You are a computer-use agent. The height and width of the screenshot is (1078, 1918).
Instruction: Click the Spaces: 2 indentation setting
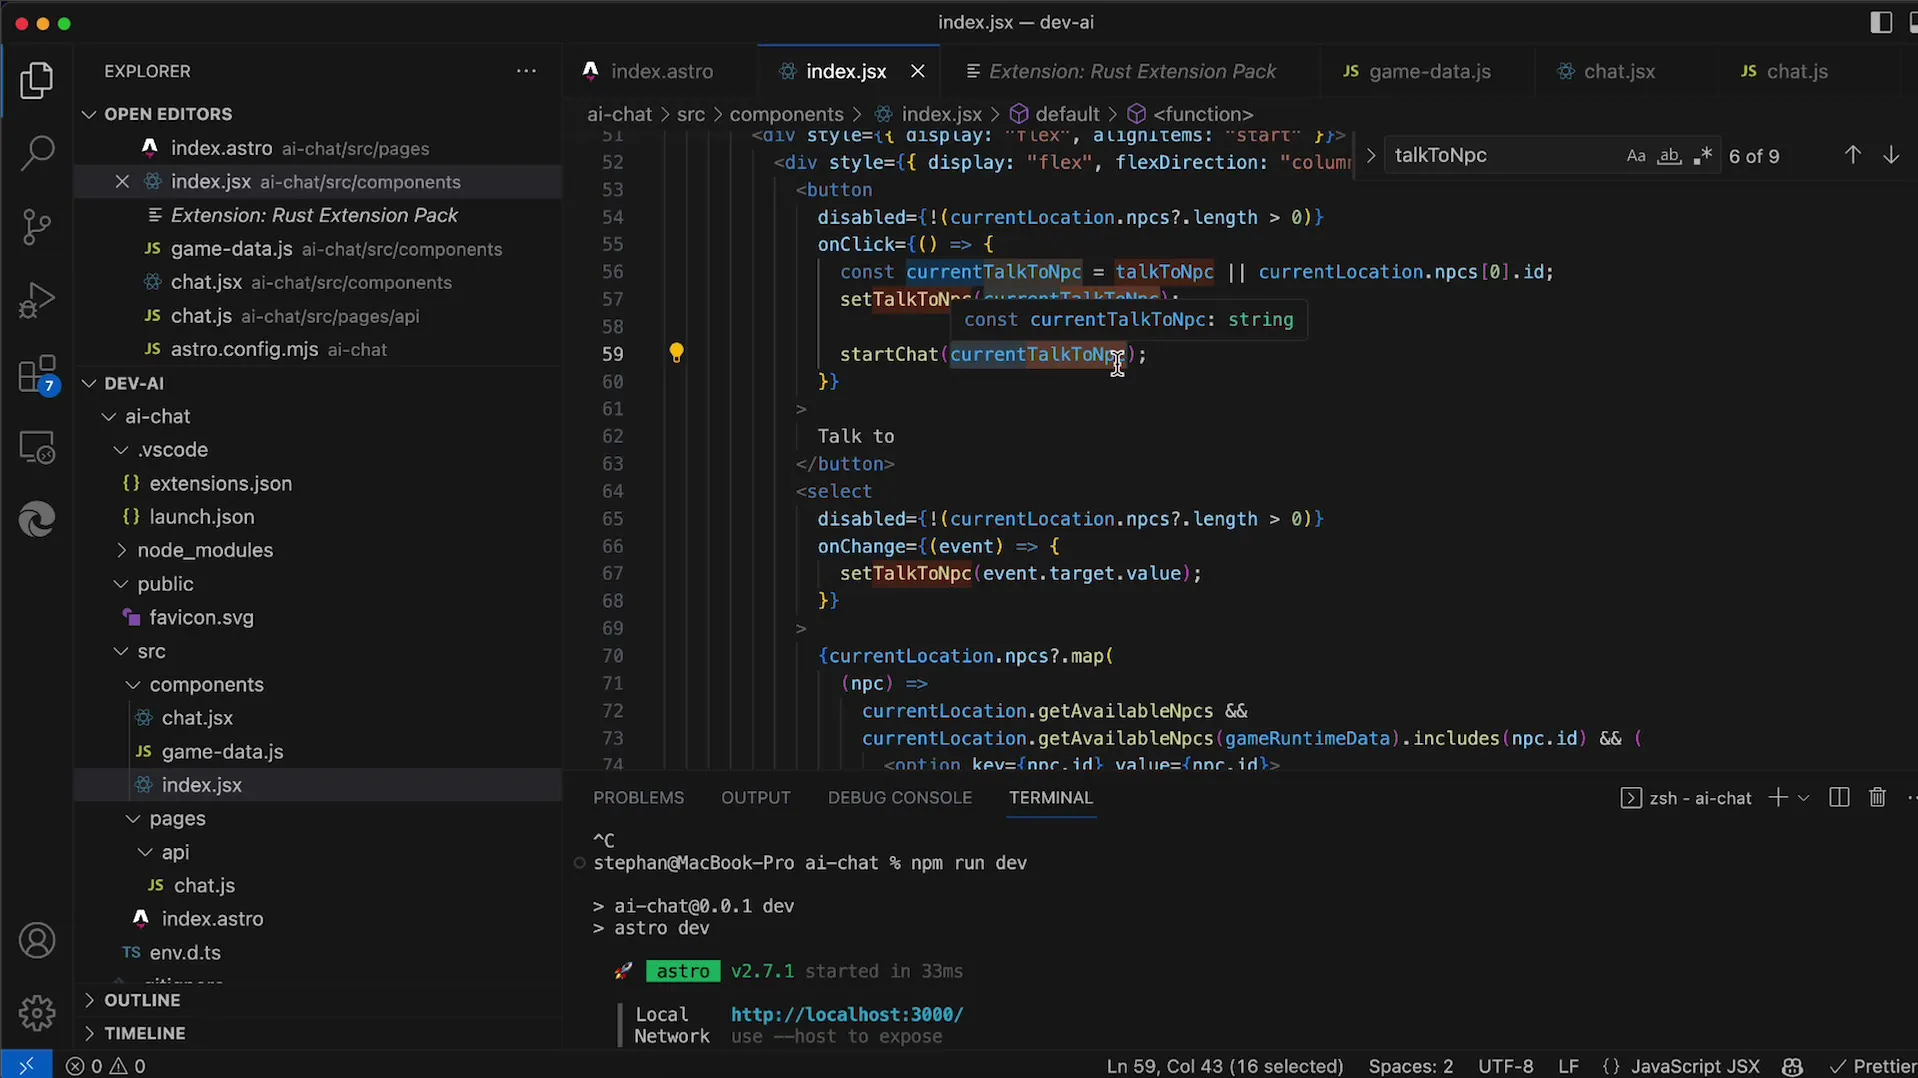[1410, 1066]
